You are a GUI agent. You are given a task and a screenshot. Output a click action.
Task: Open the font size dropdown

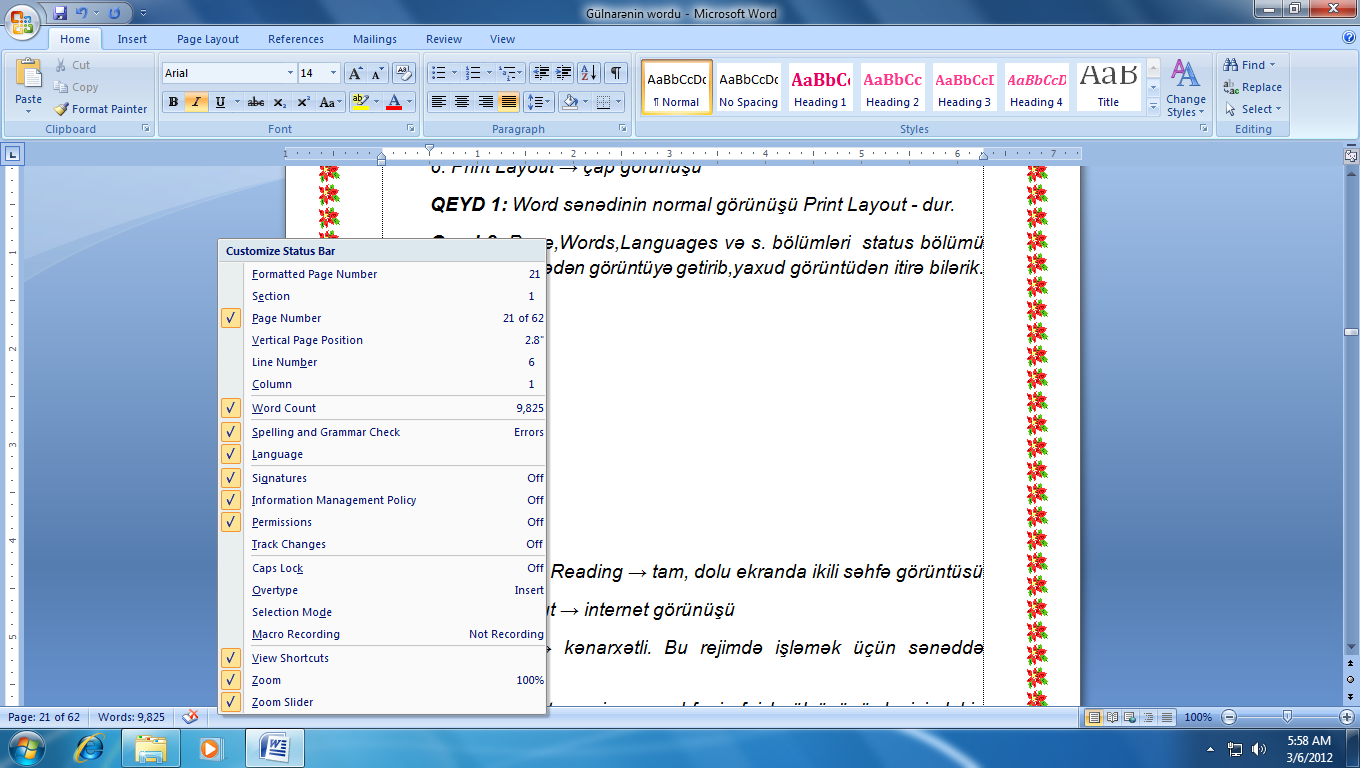point(334,73)
